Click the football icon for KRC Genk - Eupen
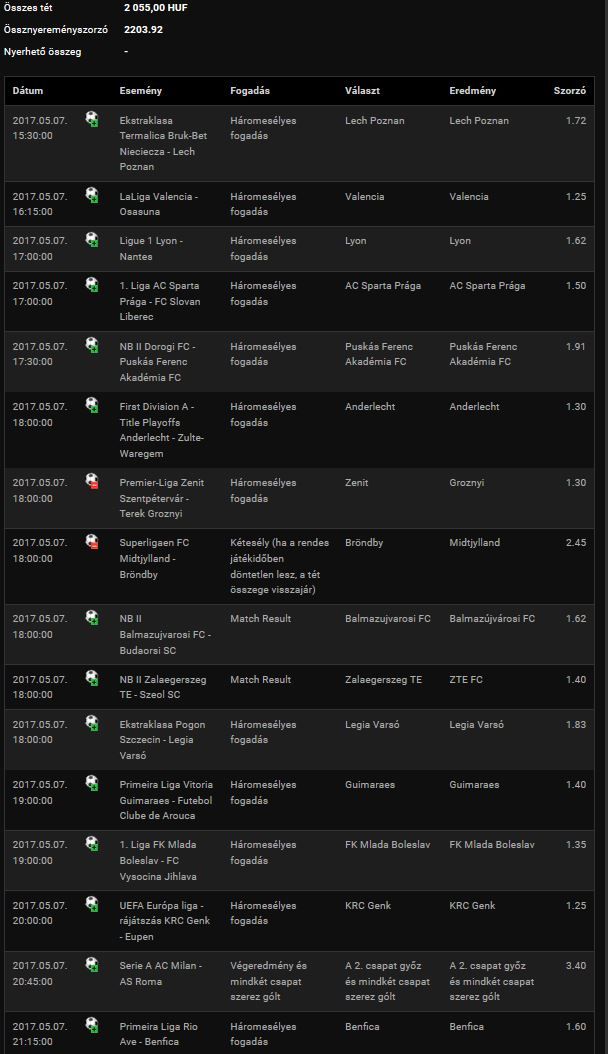The height and width of the screenshot is (1054, 608). coord(92,904)
